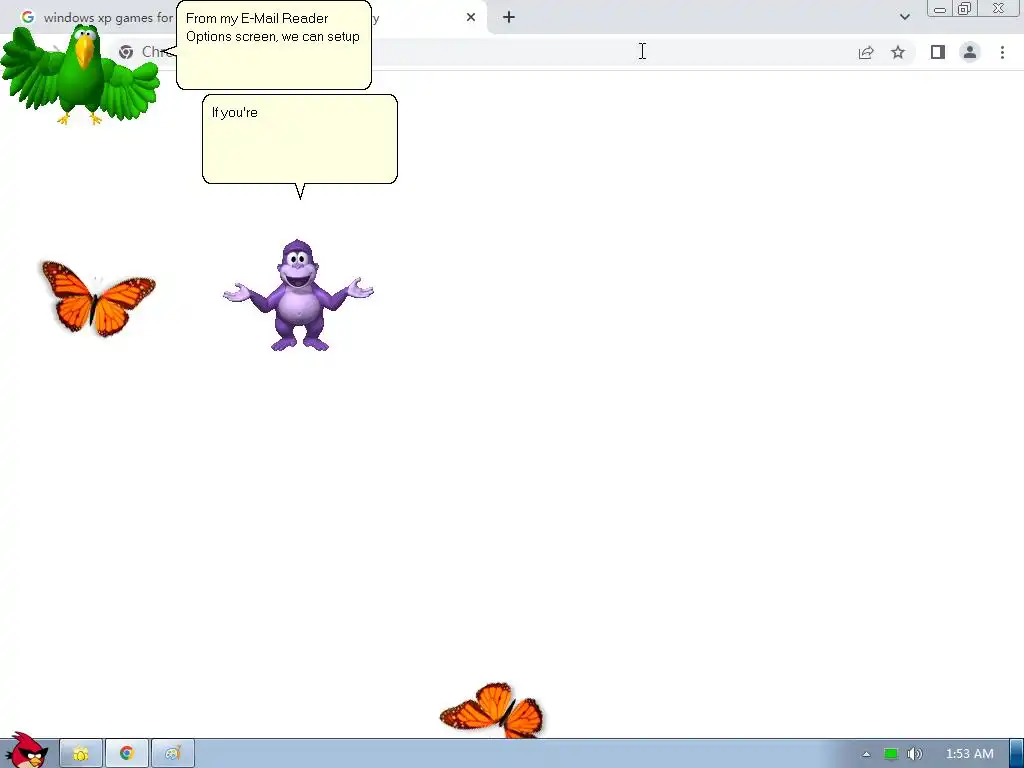1024x768 pixels.
Task: Open the Paint taskbar icon
Action: click(x=172, y=754)
